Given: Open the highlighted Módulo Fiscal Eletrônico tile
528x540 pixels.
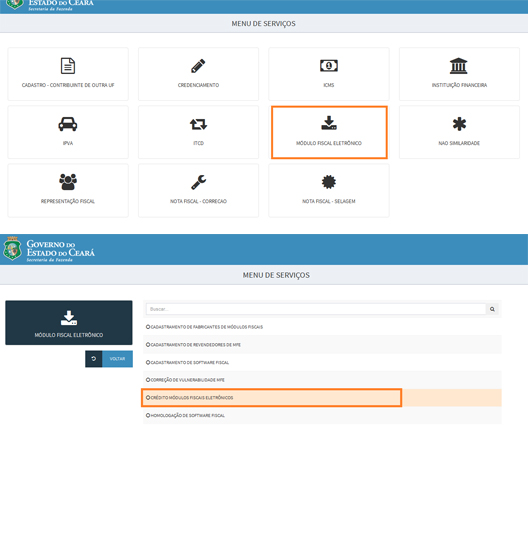Looking at the screenshot, I should coord(329,132).
